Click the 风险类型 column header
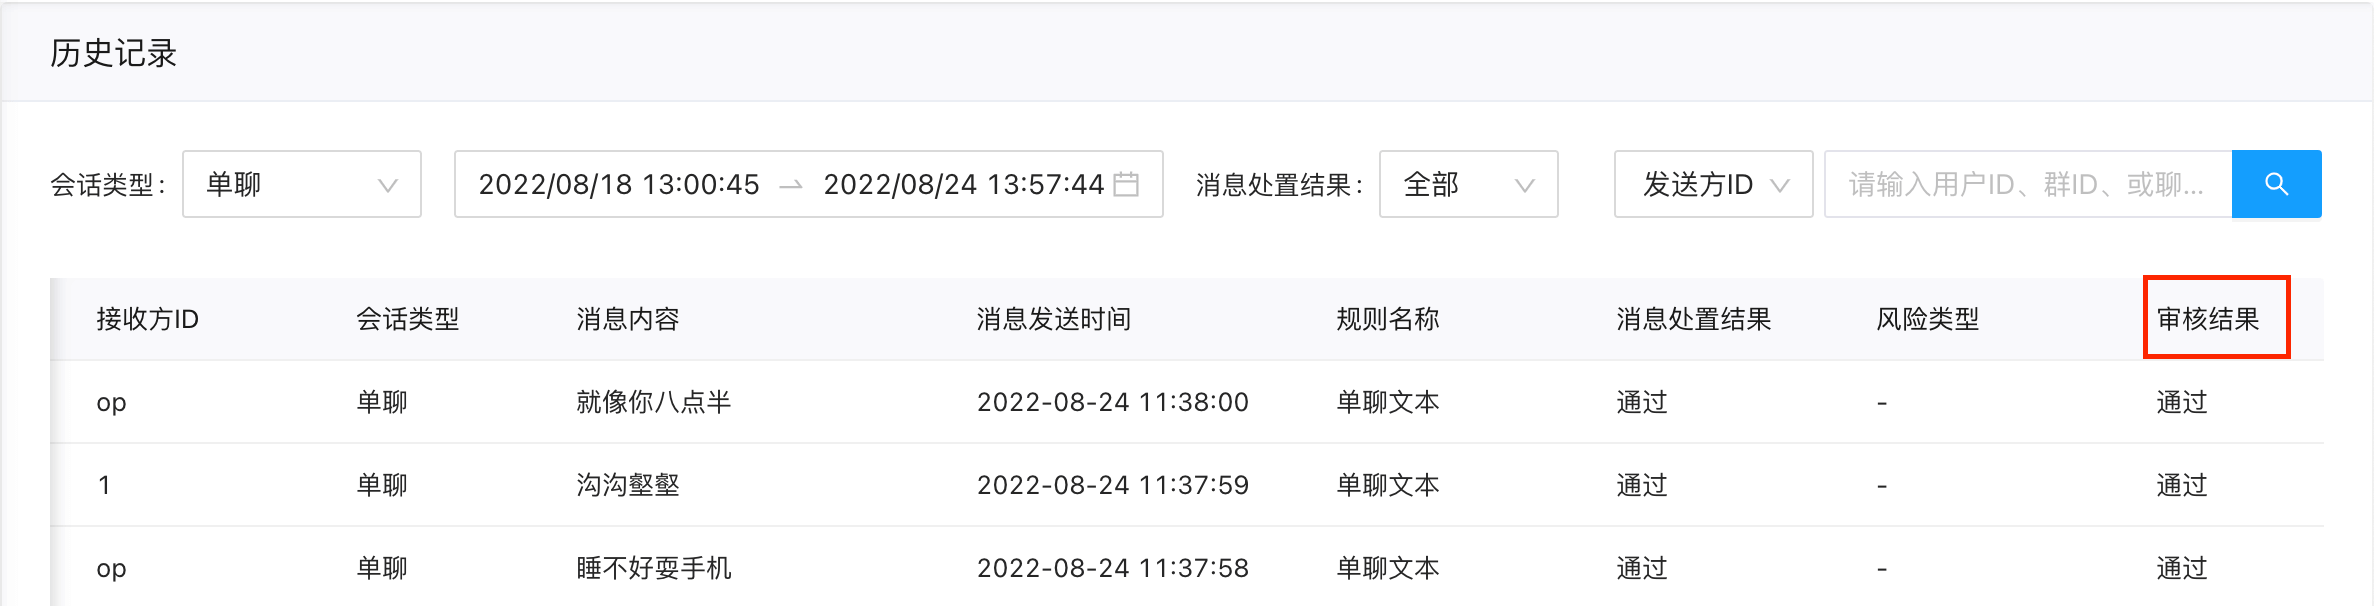Viewport: 2374px width, 606px height. (x=1928, y=319)
